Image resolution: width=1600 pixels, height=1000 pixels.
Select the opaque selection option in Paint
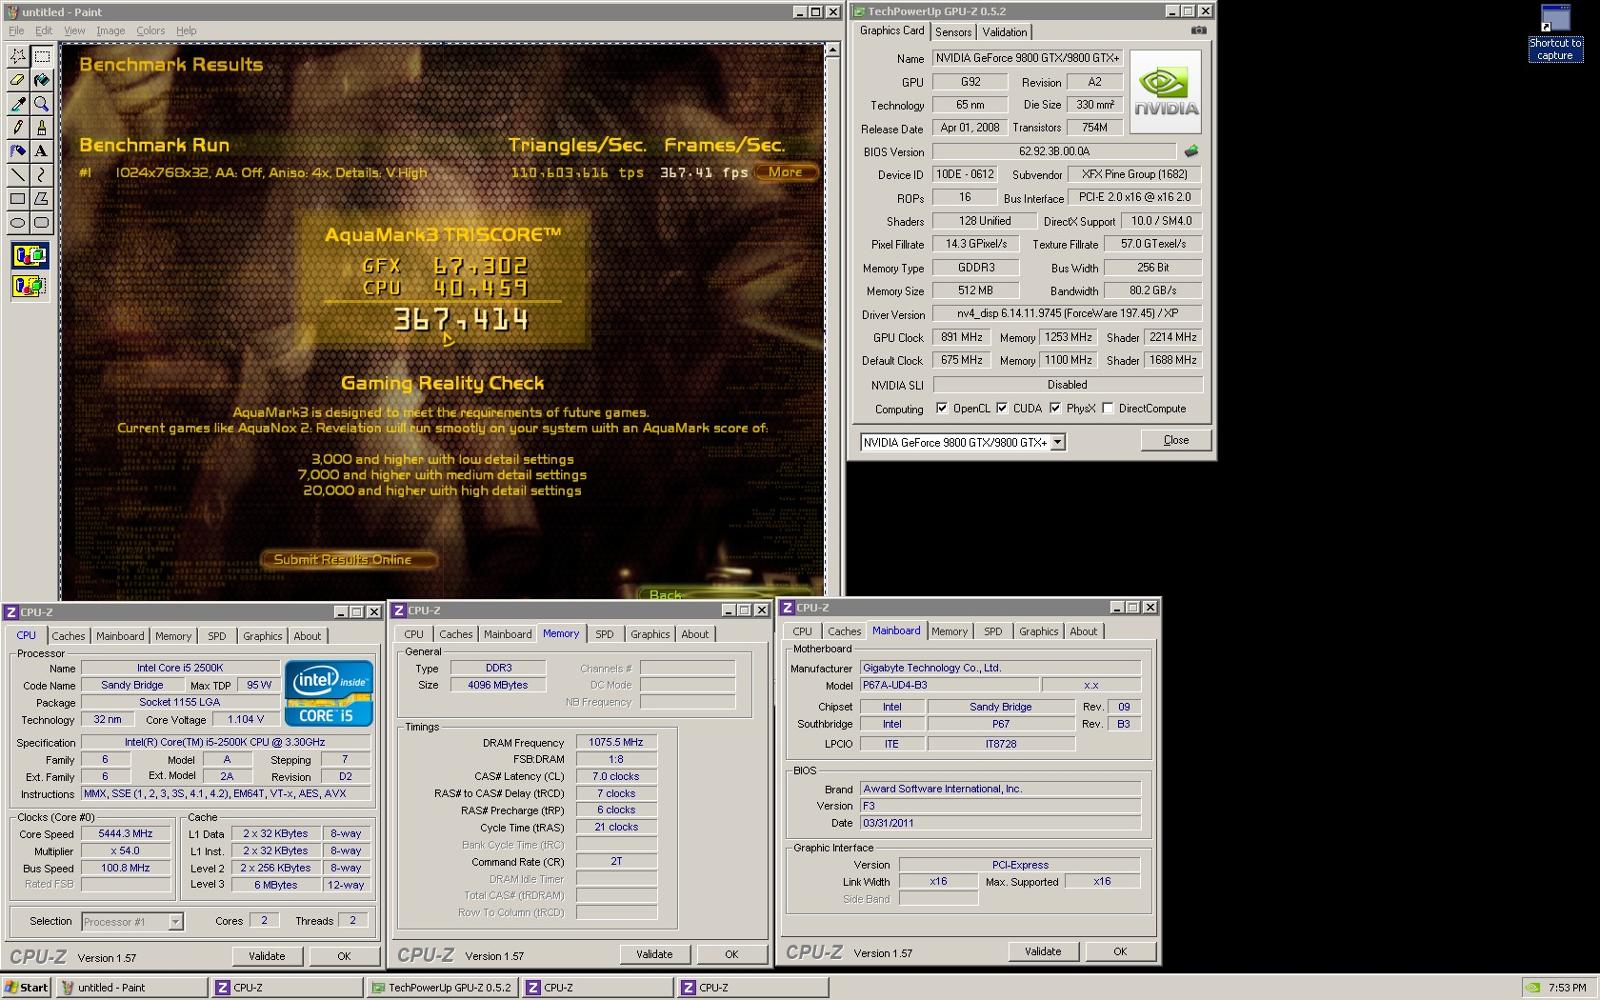[30, 256]
